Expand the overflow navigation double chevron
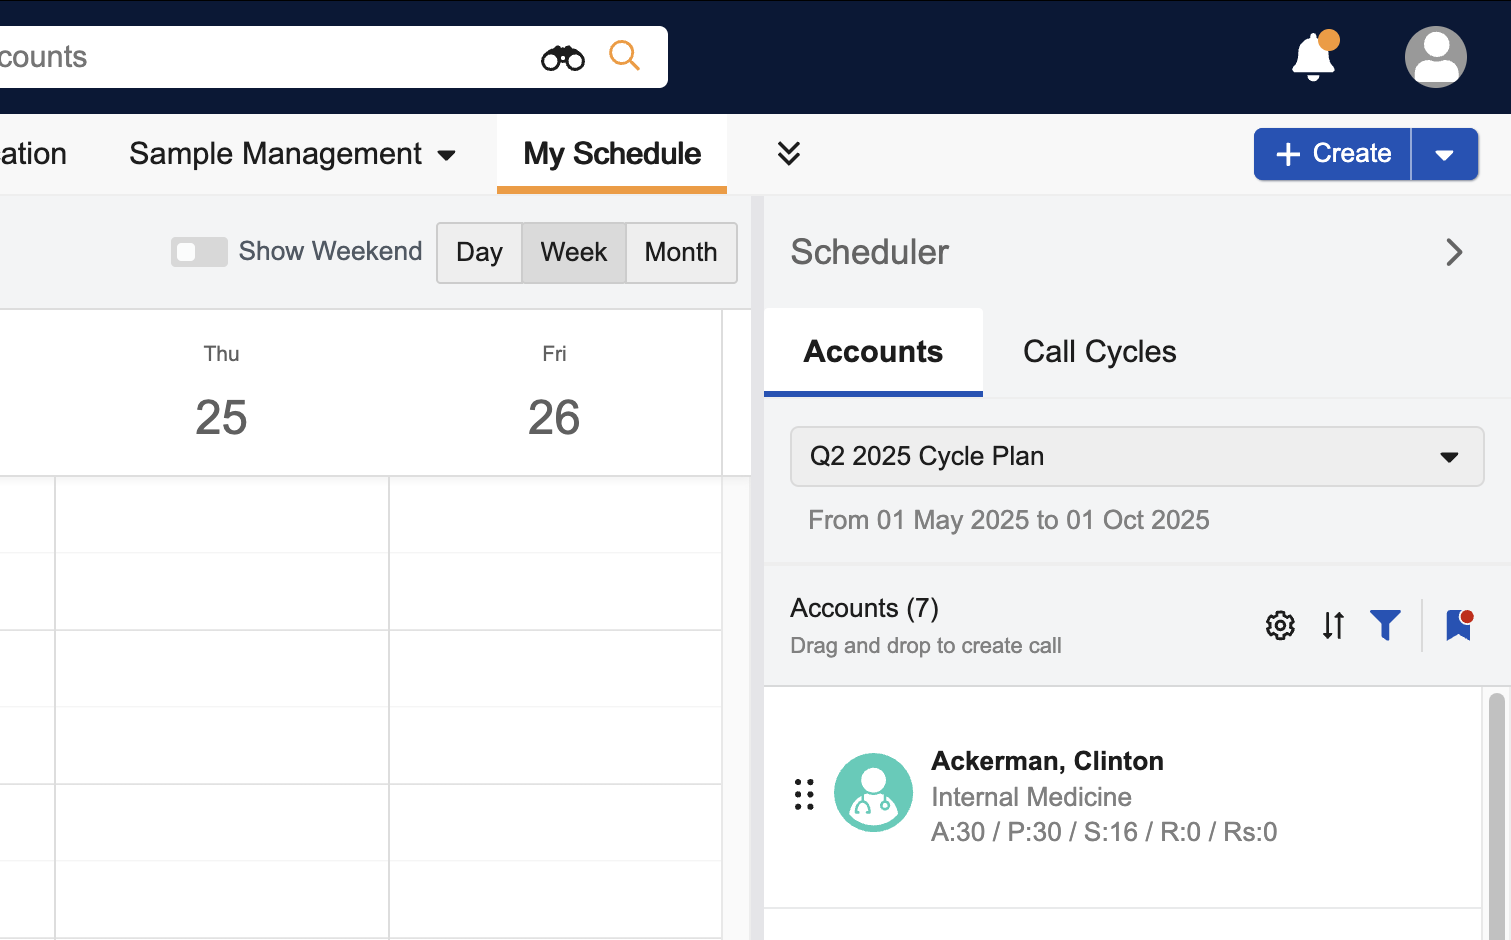1511x940 pixels. pos(788,153)
